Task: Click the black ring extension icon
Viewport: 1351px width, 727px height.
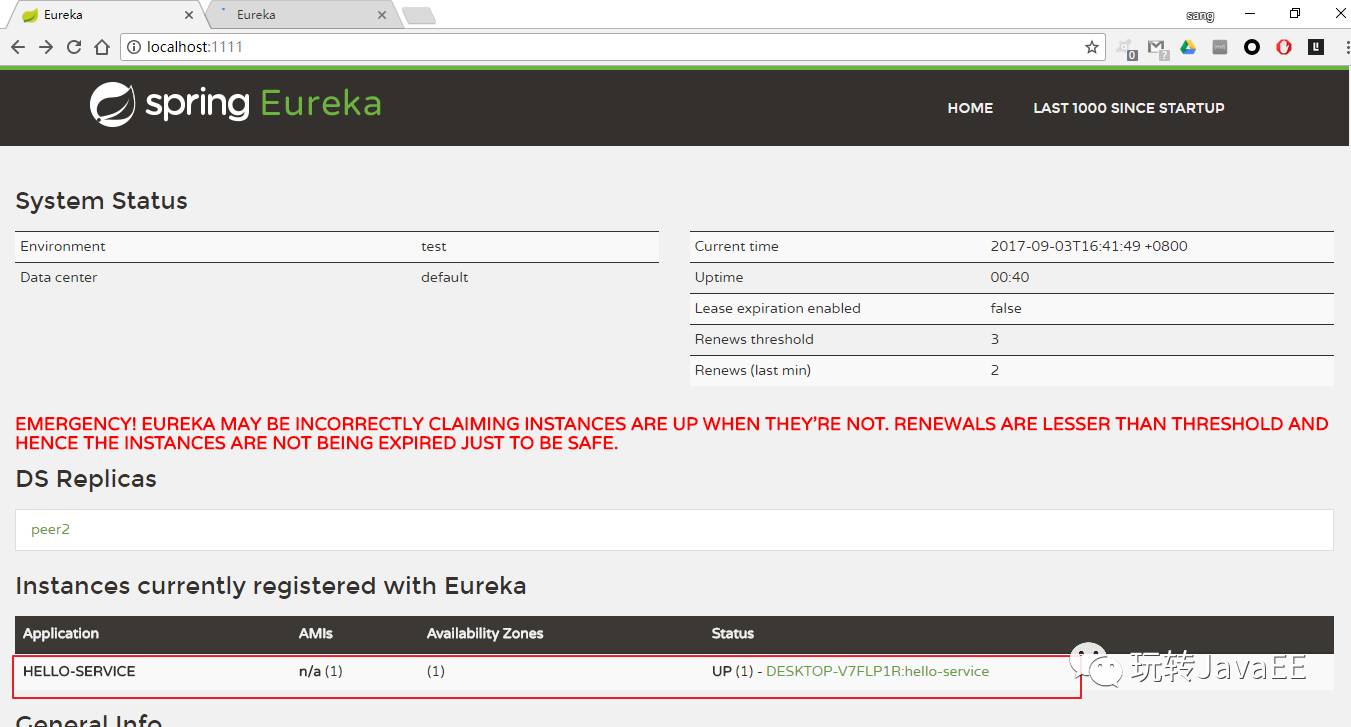Action: (1252, 47)
